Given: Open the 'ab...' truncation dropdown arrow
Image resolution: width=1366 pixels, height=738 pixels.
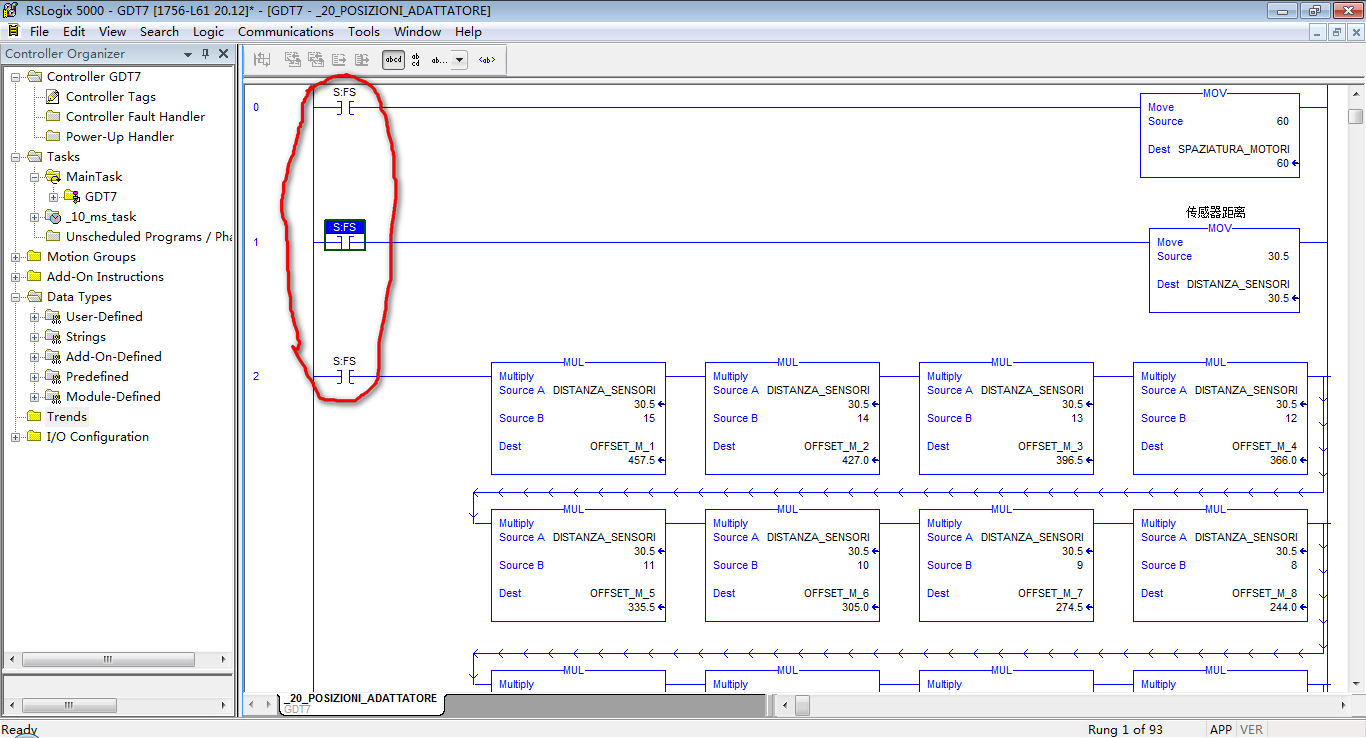Looking at the screenshot, I should (459, 60).
